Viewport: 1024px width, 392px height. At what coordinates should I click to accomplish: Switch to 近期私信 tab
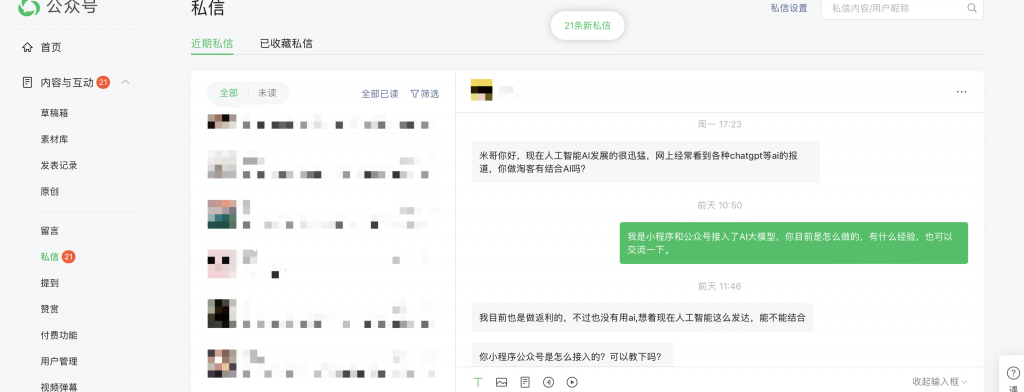[212, 44]
